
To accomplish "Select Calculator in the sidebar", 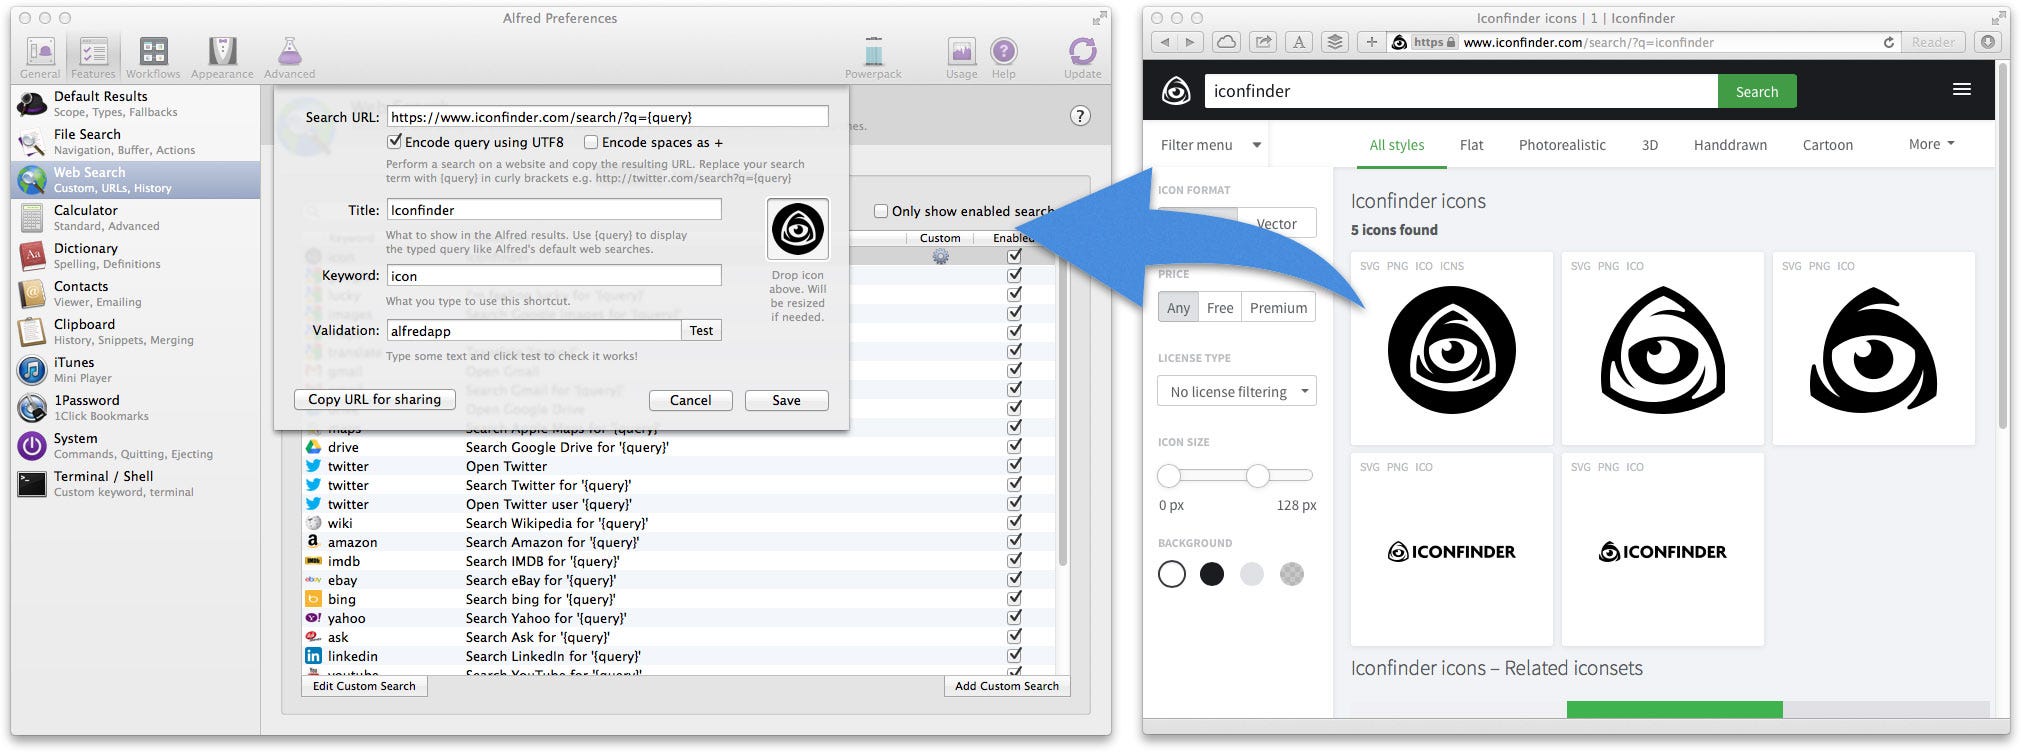I will (x=136, y=218).
